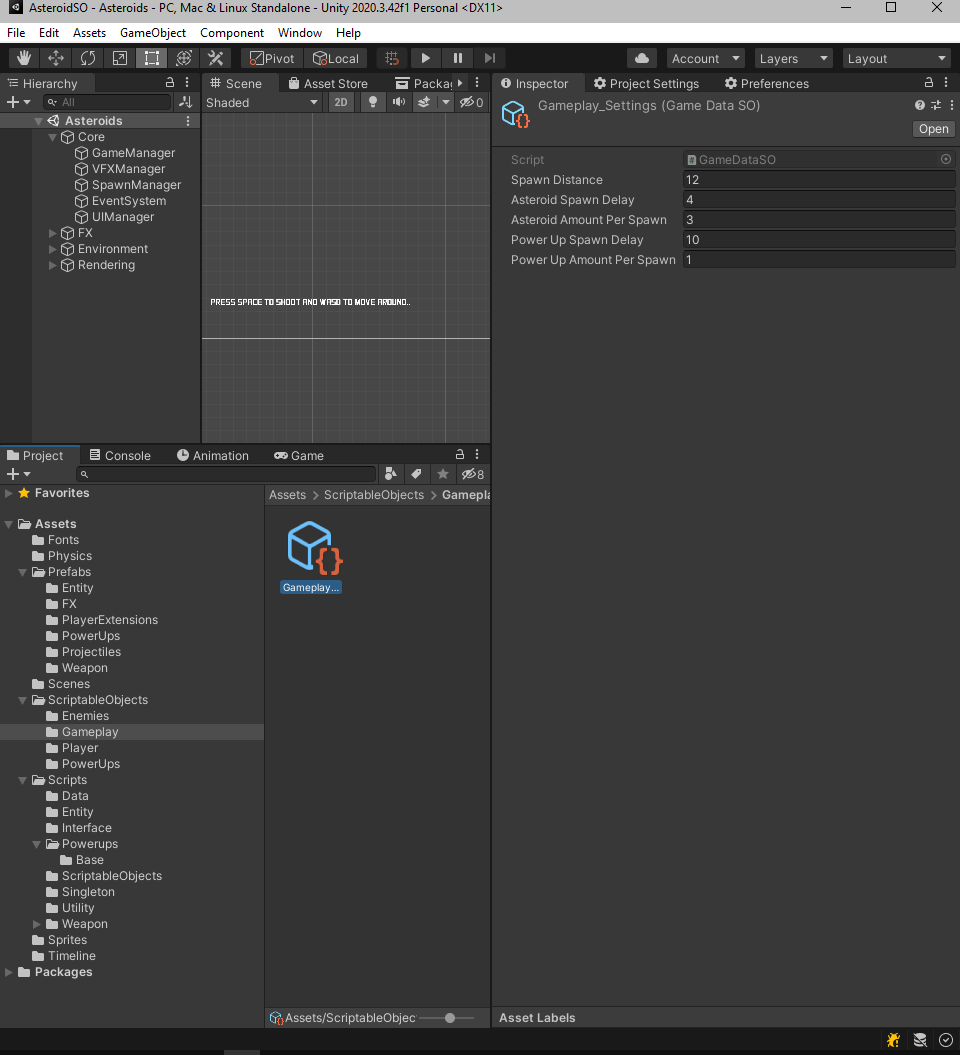Search by type icon in Project panel
Screen dimensions: 960x1055
[x=390, y=474]
